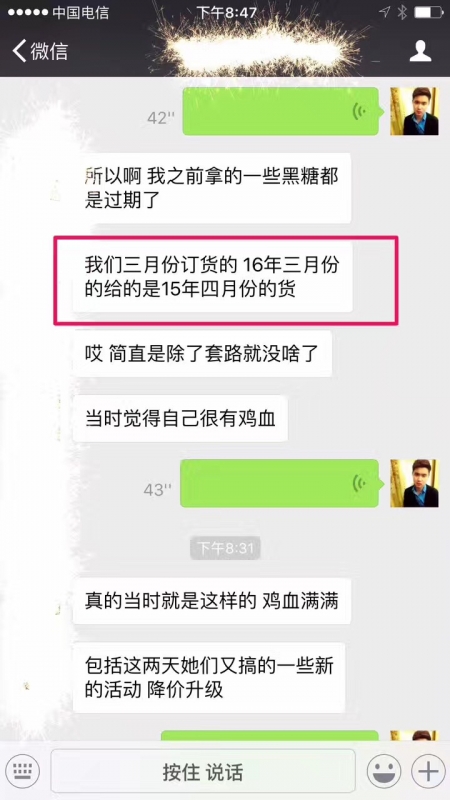
Task: Tap the back chevron arrow icon
Action: 19,51
